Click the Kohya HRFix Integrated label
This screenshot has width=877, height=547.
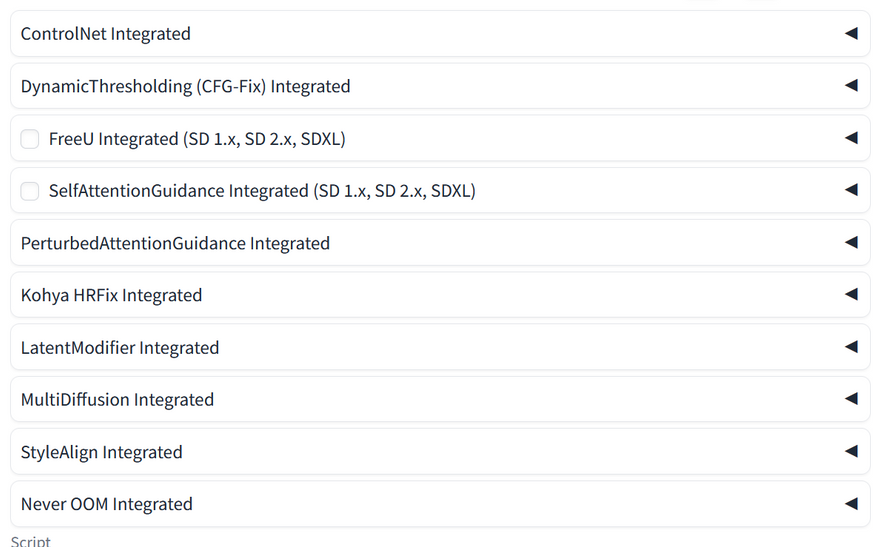(x=111, y=295)
